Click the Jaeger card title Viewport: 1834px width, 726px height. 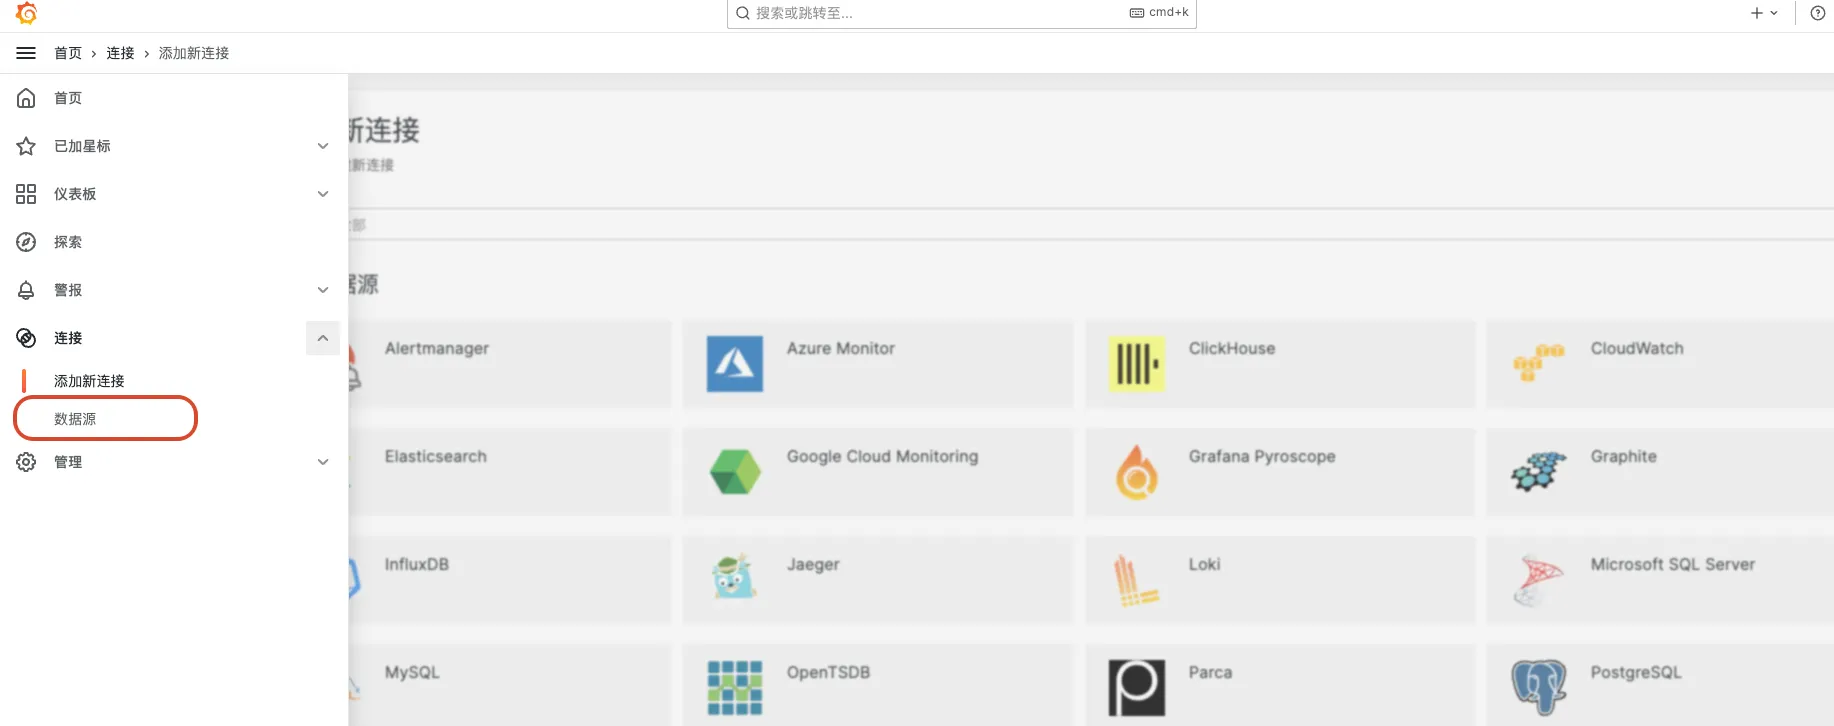813,564
